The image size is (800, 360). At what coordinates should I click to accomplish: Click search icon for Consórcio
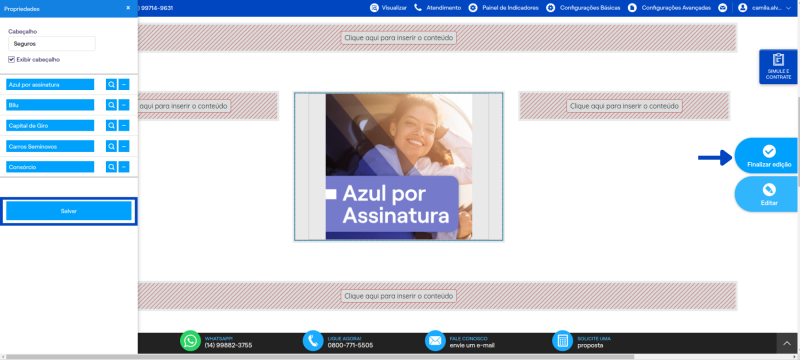[111, 167]
